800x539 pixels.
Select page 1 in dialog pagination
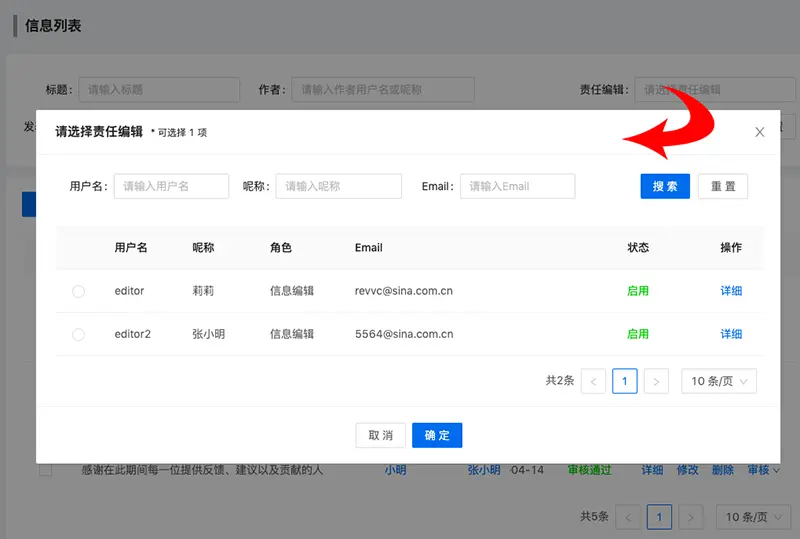[624, 381]
